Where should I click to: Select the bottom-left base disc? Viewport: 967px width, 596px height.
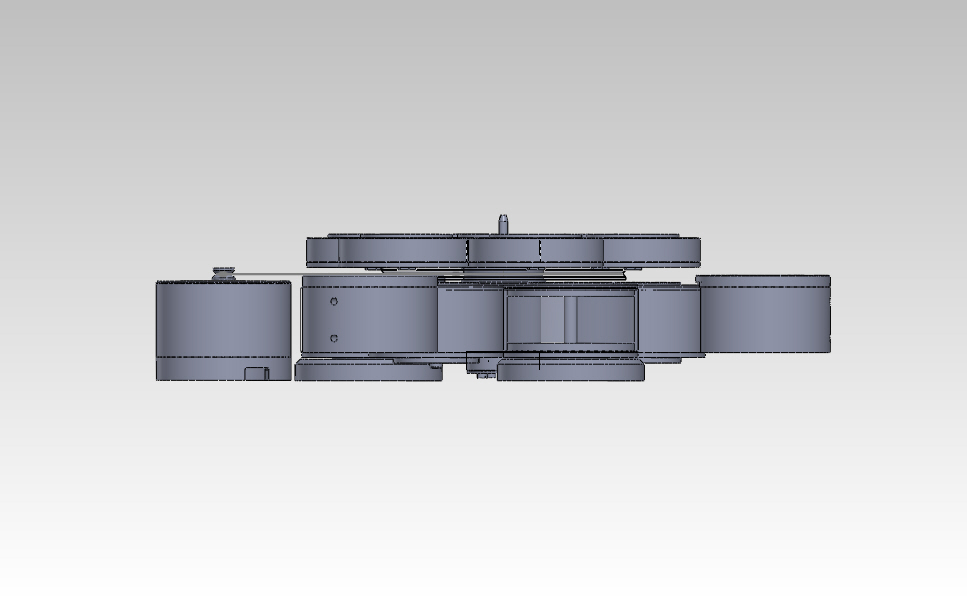[x=368, y=371]
